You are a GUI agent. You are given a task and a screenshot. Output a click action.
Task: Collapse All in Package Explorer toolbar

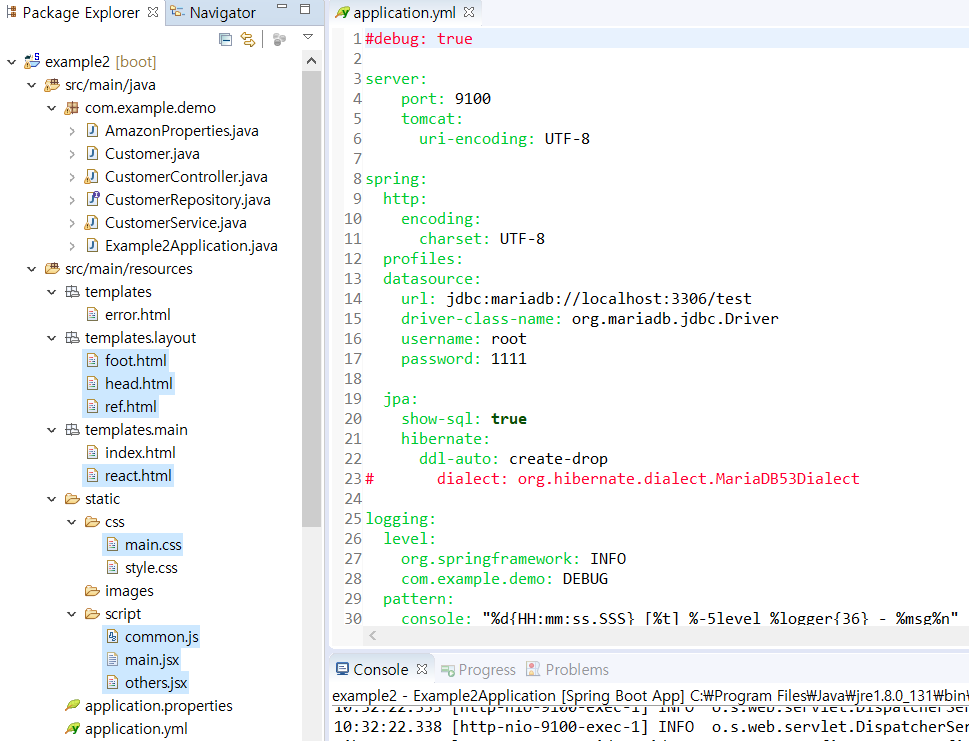[x=226, y=40]
